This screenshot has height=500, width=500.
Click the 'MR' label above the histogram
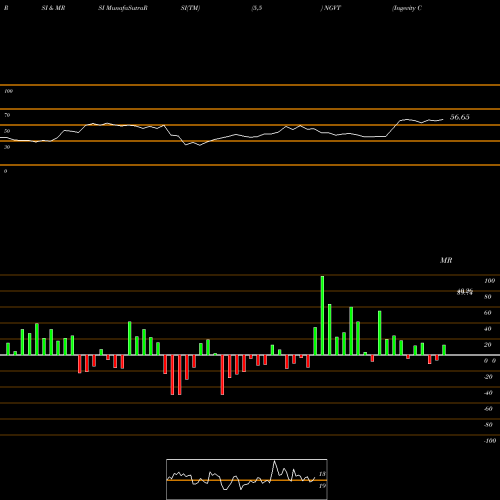[446, 260]
